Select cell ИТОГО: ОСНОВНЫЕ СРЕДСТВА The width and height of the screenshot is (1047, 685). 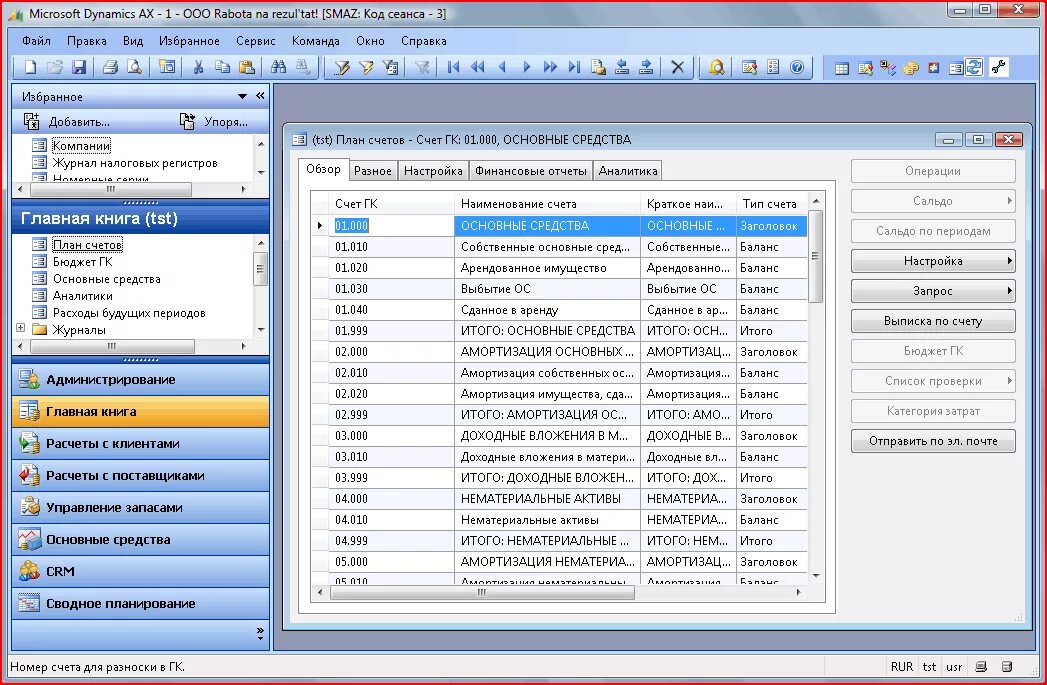[548, 331]
